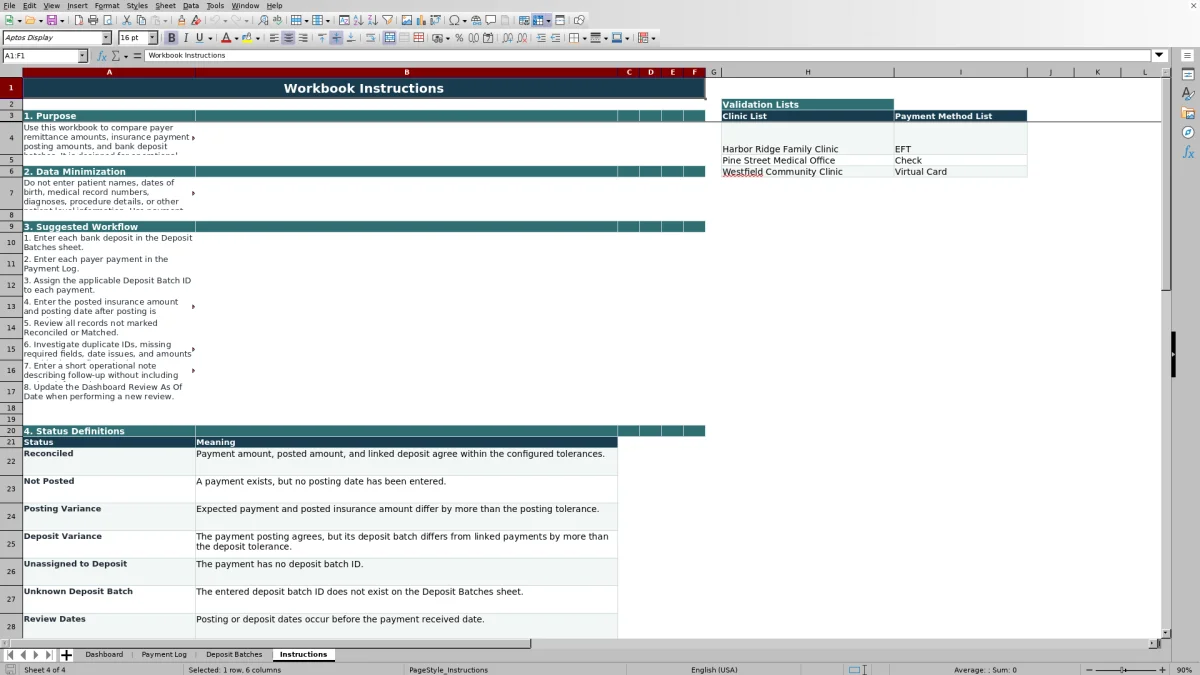Click the Spelling check icon
1200x675 pixels.
pos(277,20)
